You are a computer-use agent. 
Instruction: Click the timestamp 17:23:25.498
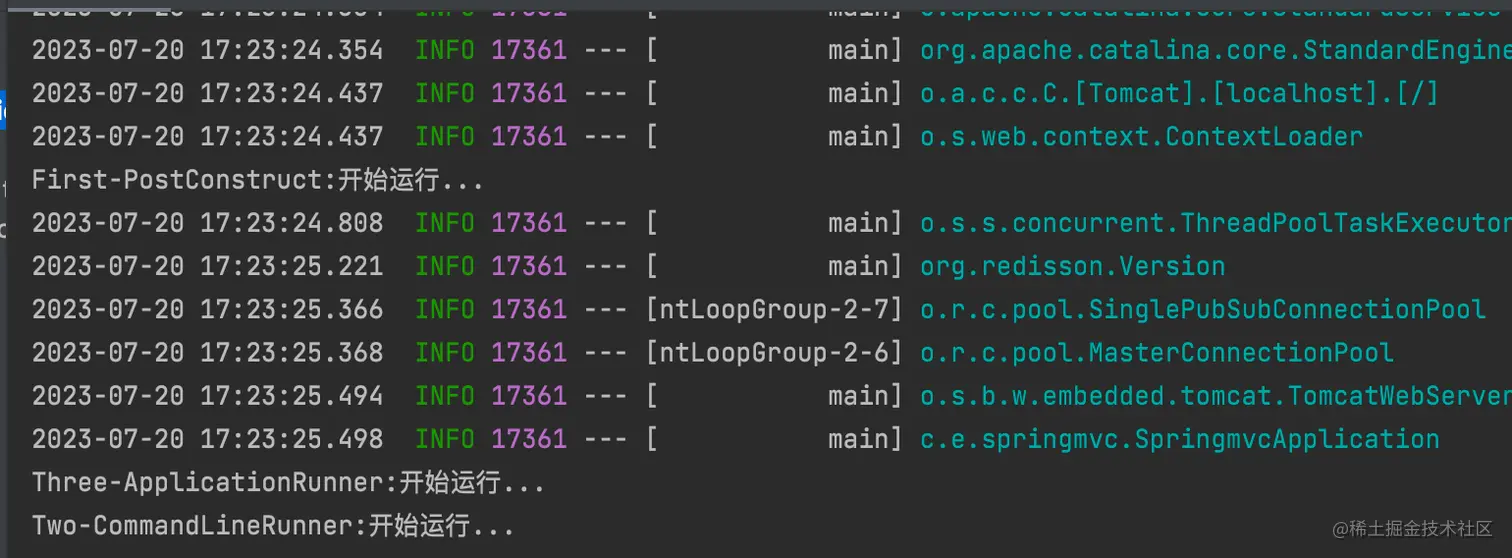pyautogui.click(x=291, y=439)
